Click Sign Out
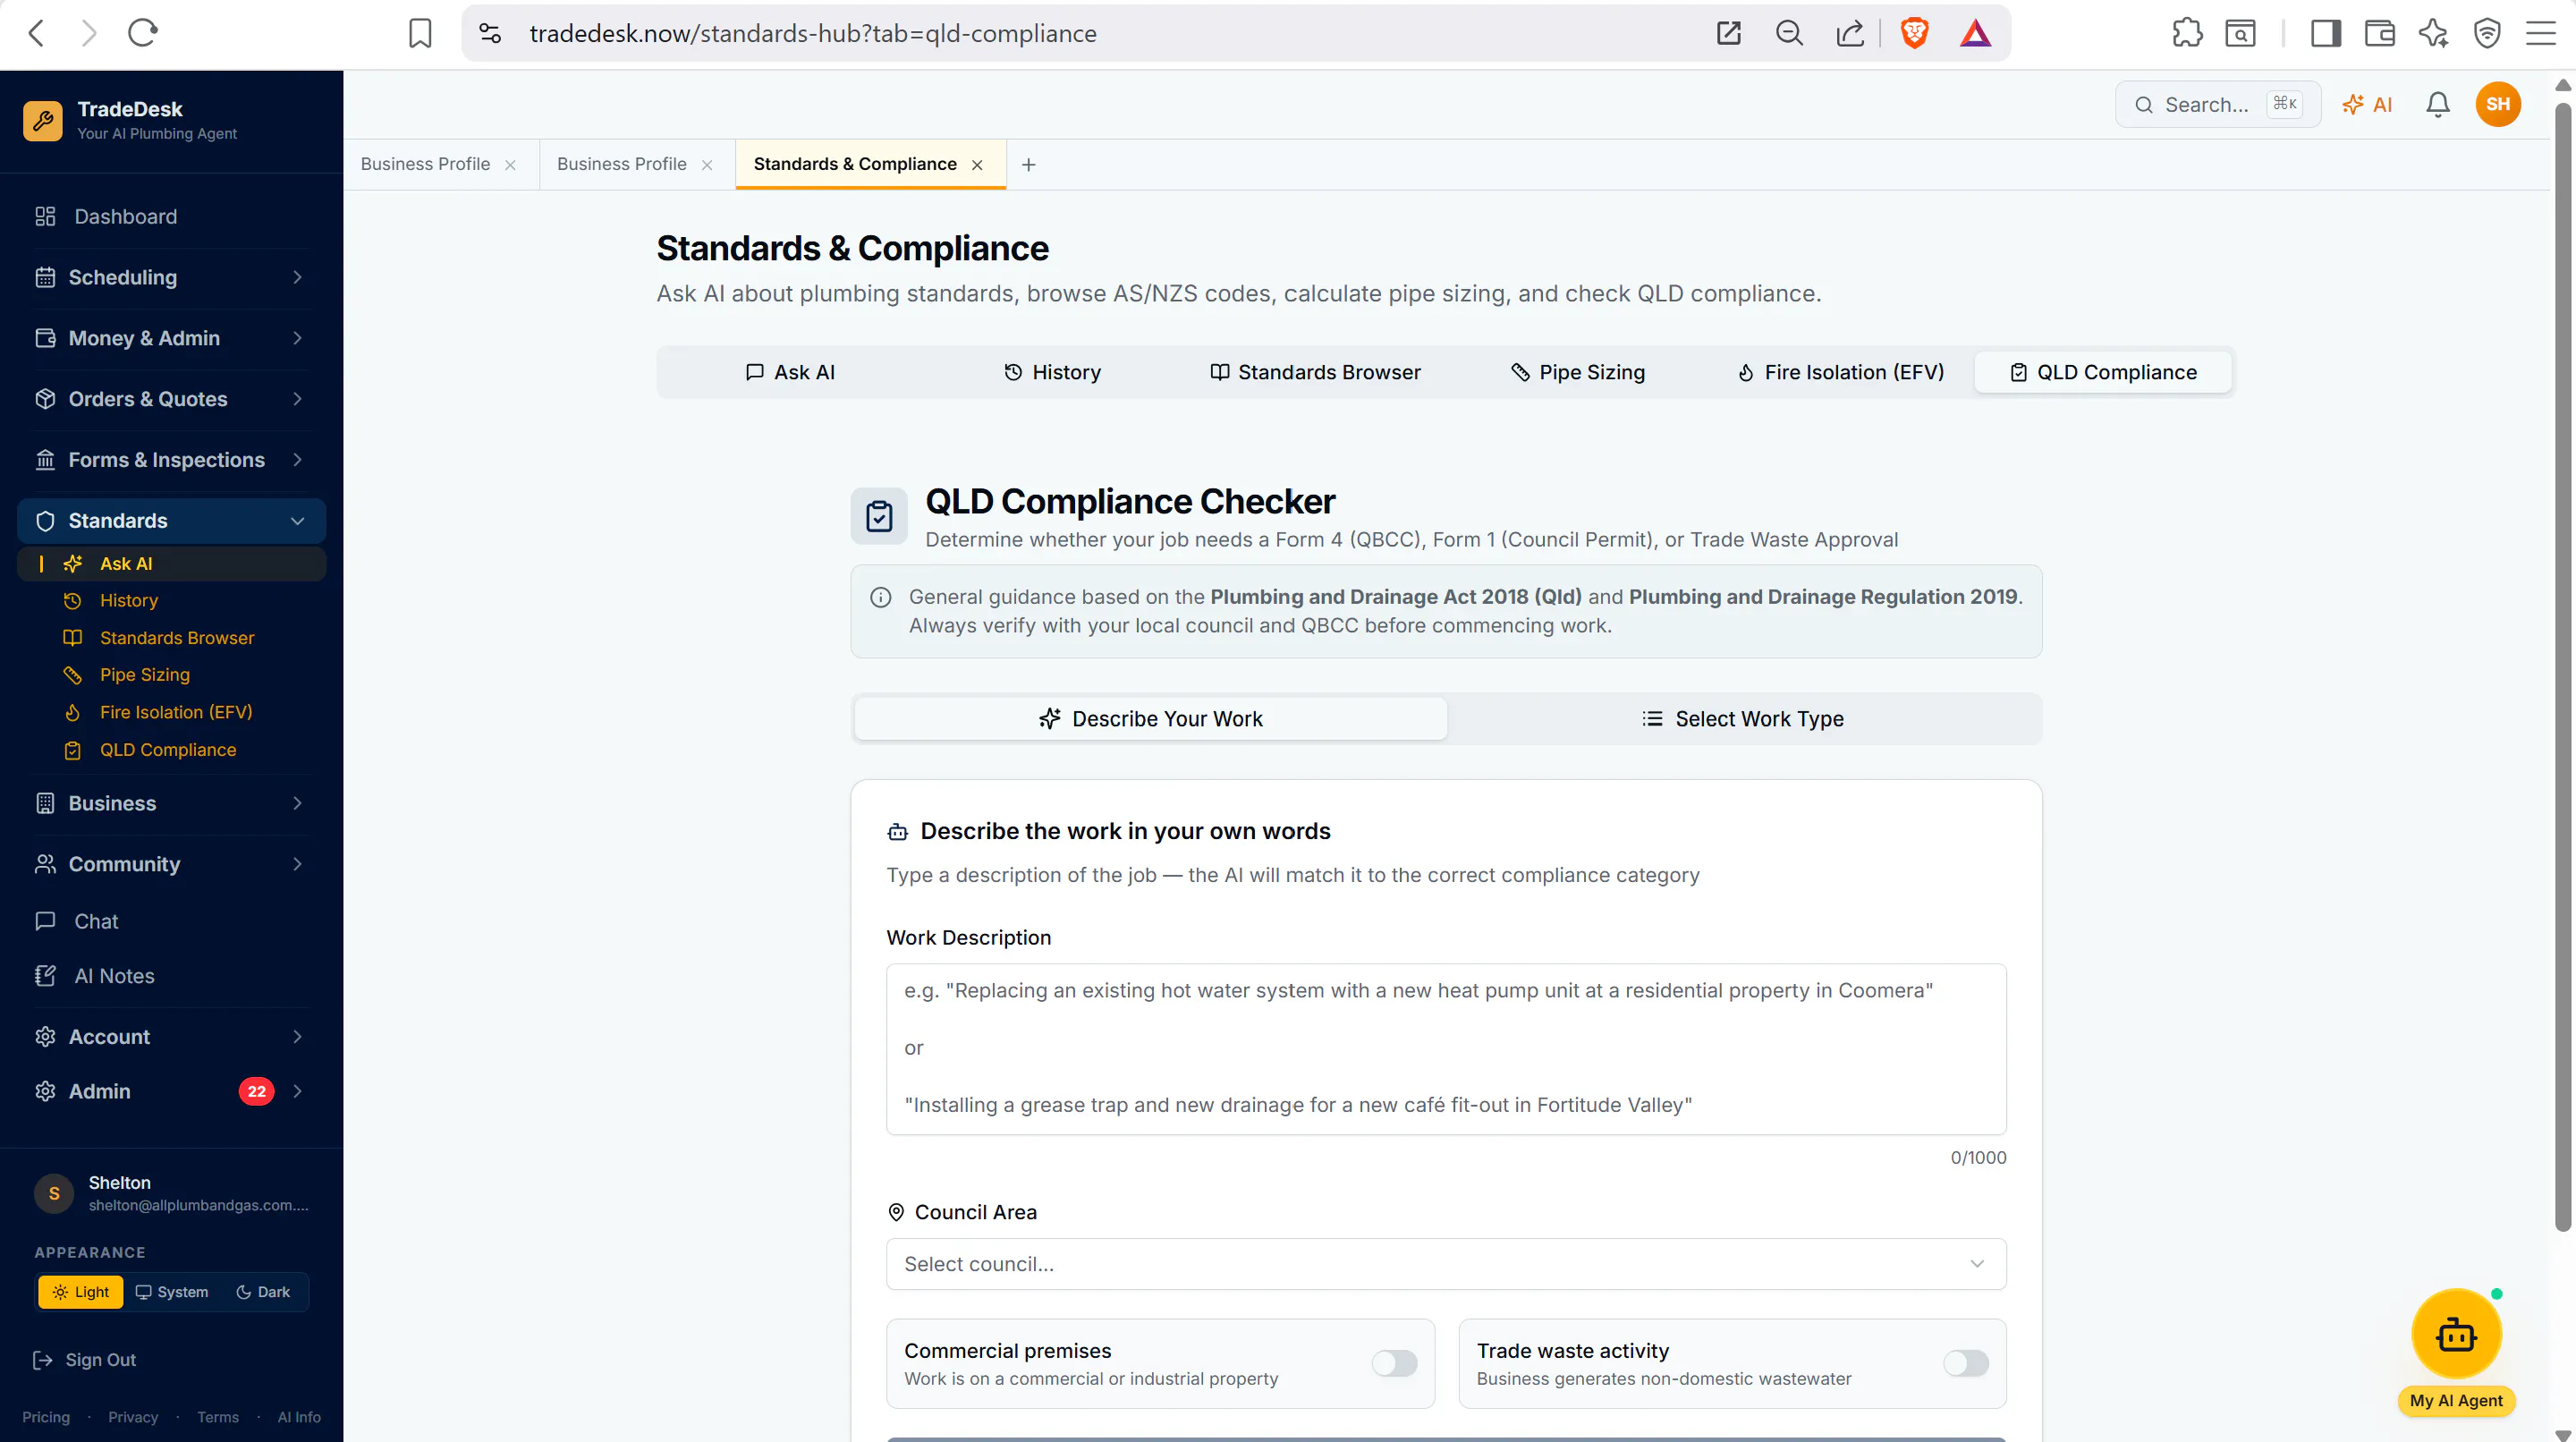Viewport: 2576px width, 1442px height. (x=85, y=1360)
